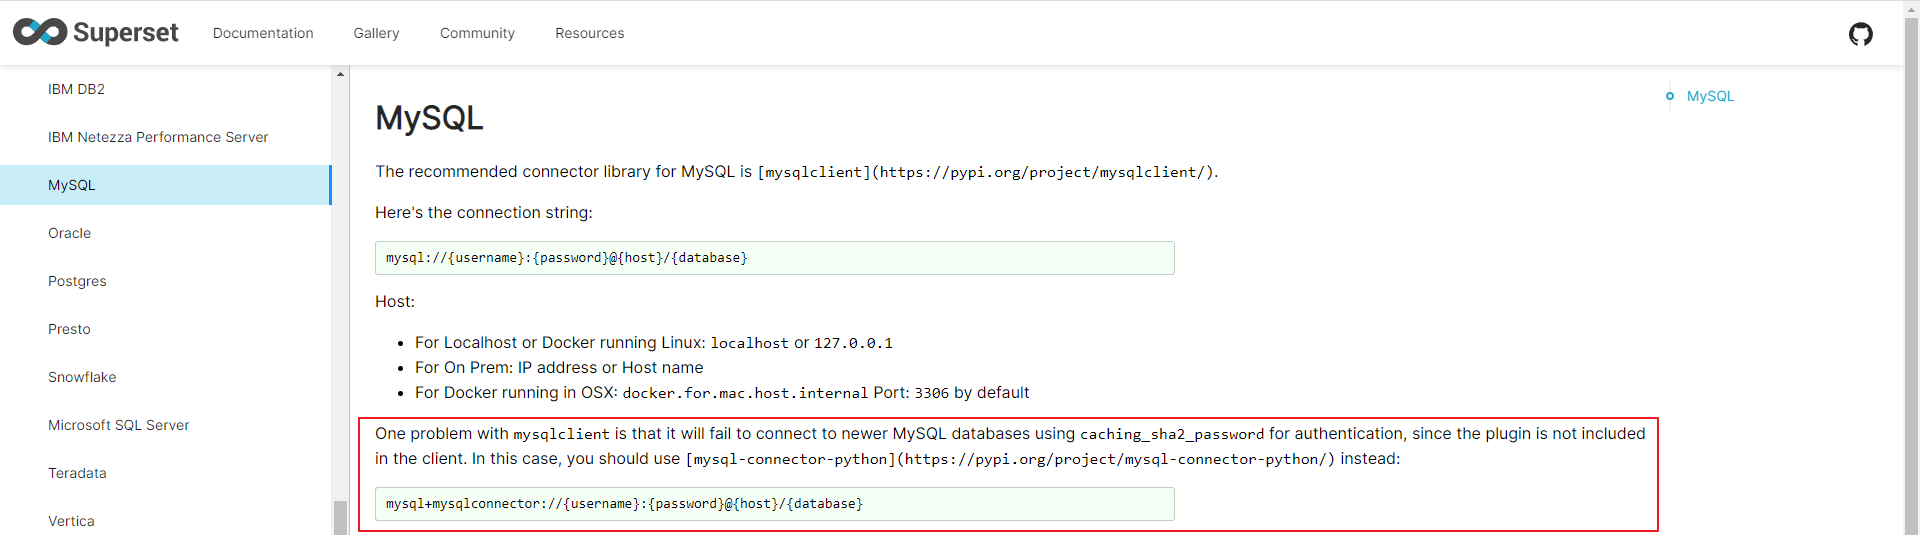Open the GitHub repository icon
This screenshot has height=535, width=1920.
pyautogui.click(x=1860, y=34)
